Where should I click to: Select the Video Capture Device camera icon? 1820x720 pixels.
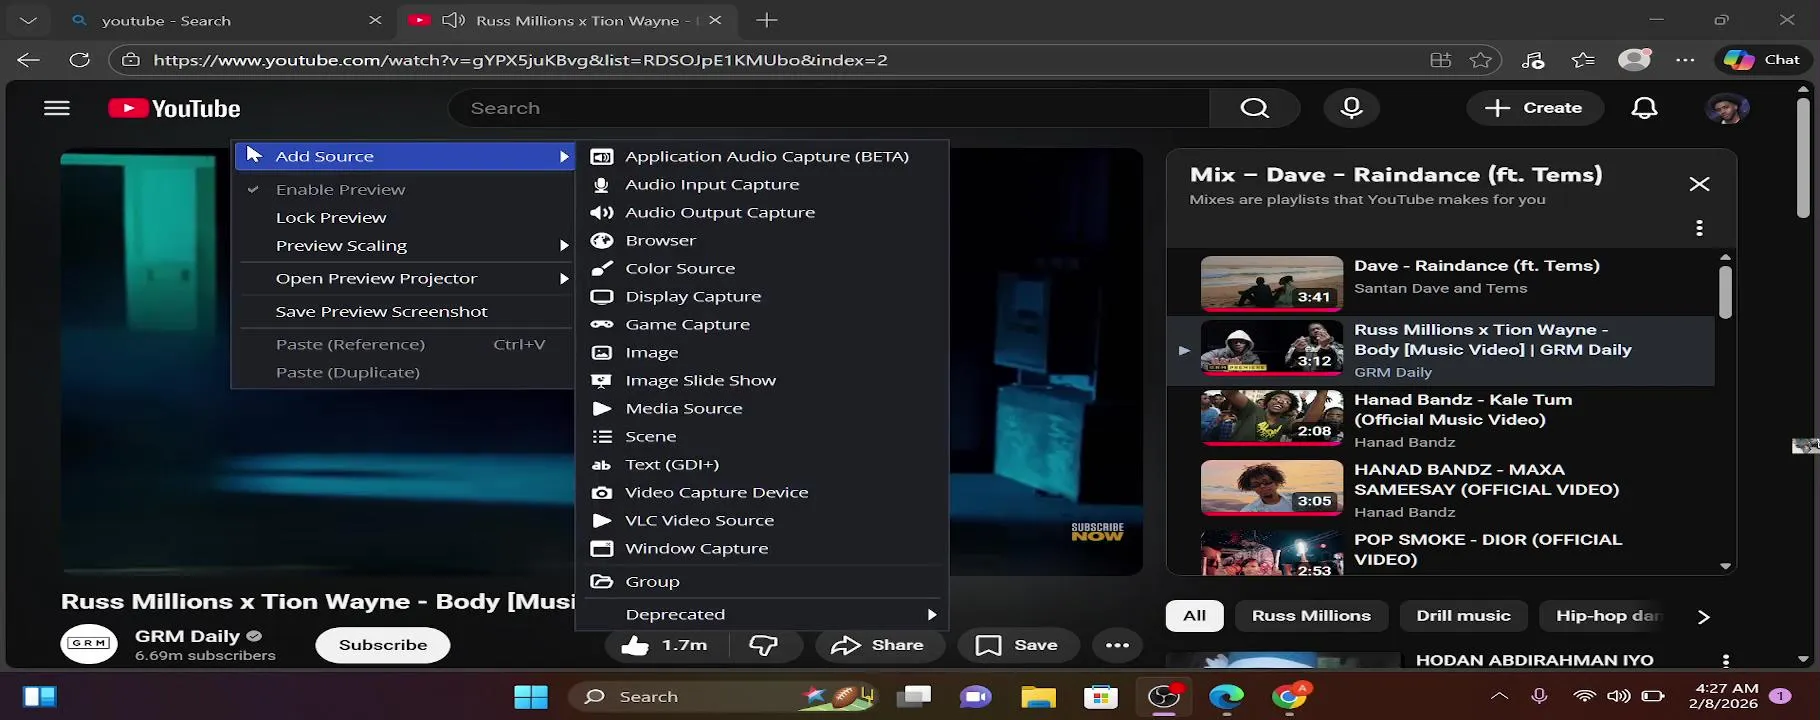point(601,493)
